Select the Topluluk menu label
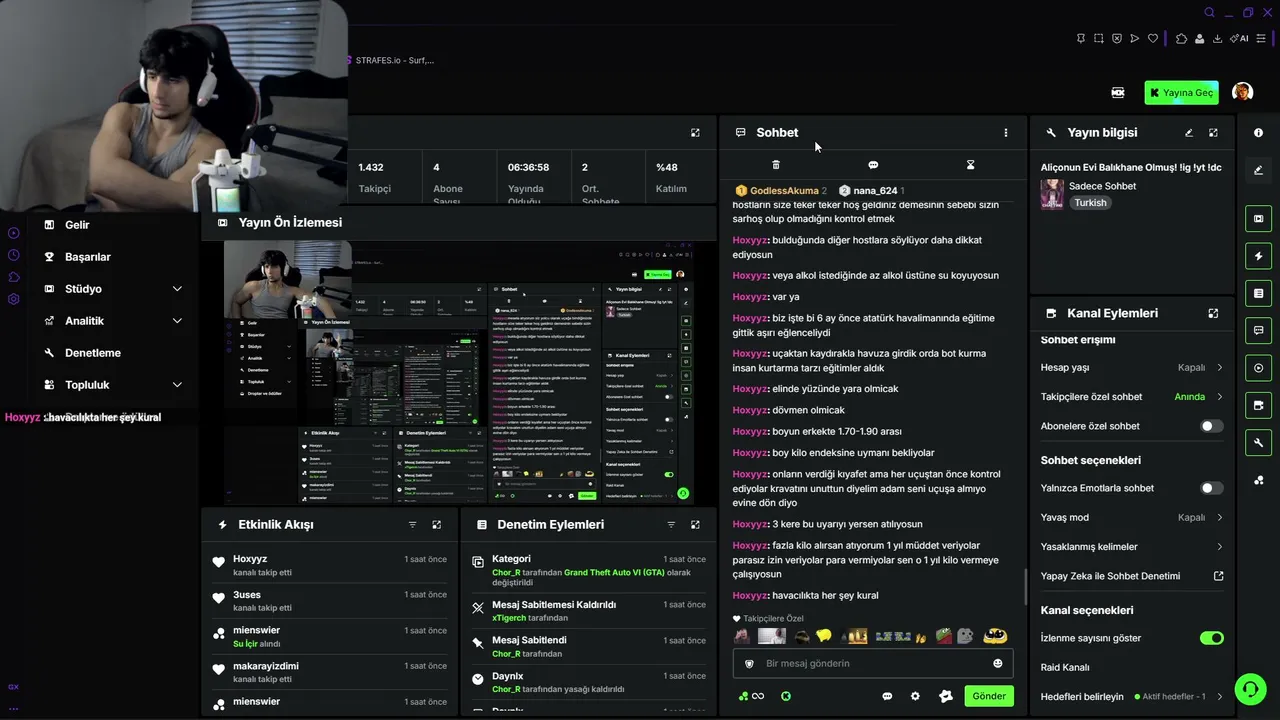 pos(87,385)
